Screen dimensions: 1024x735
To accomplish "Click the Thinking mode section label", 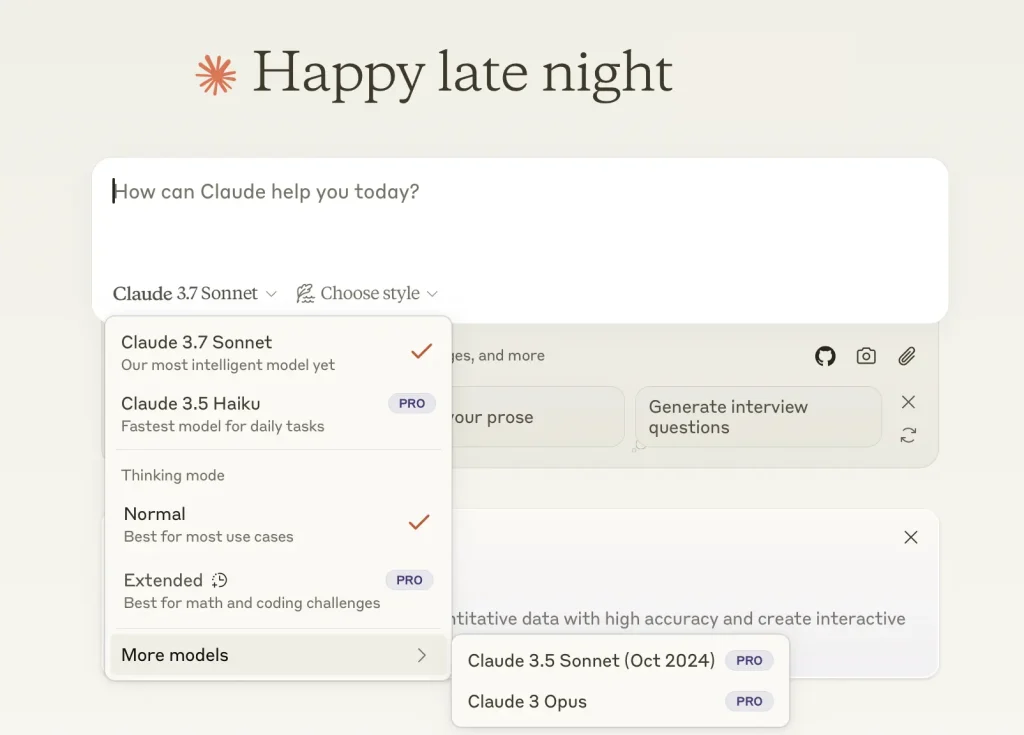I will (x=173, y=475).
